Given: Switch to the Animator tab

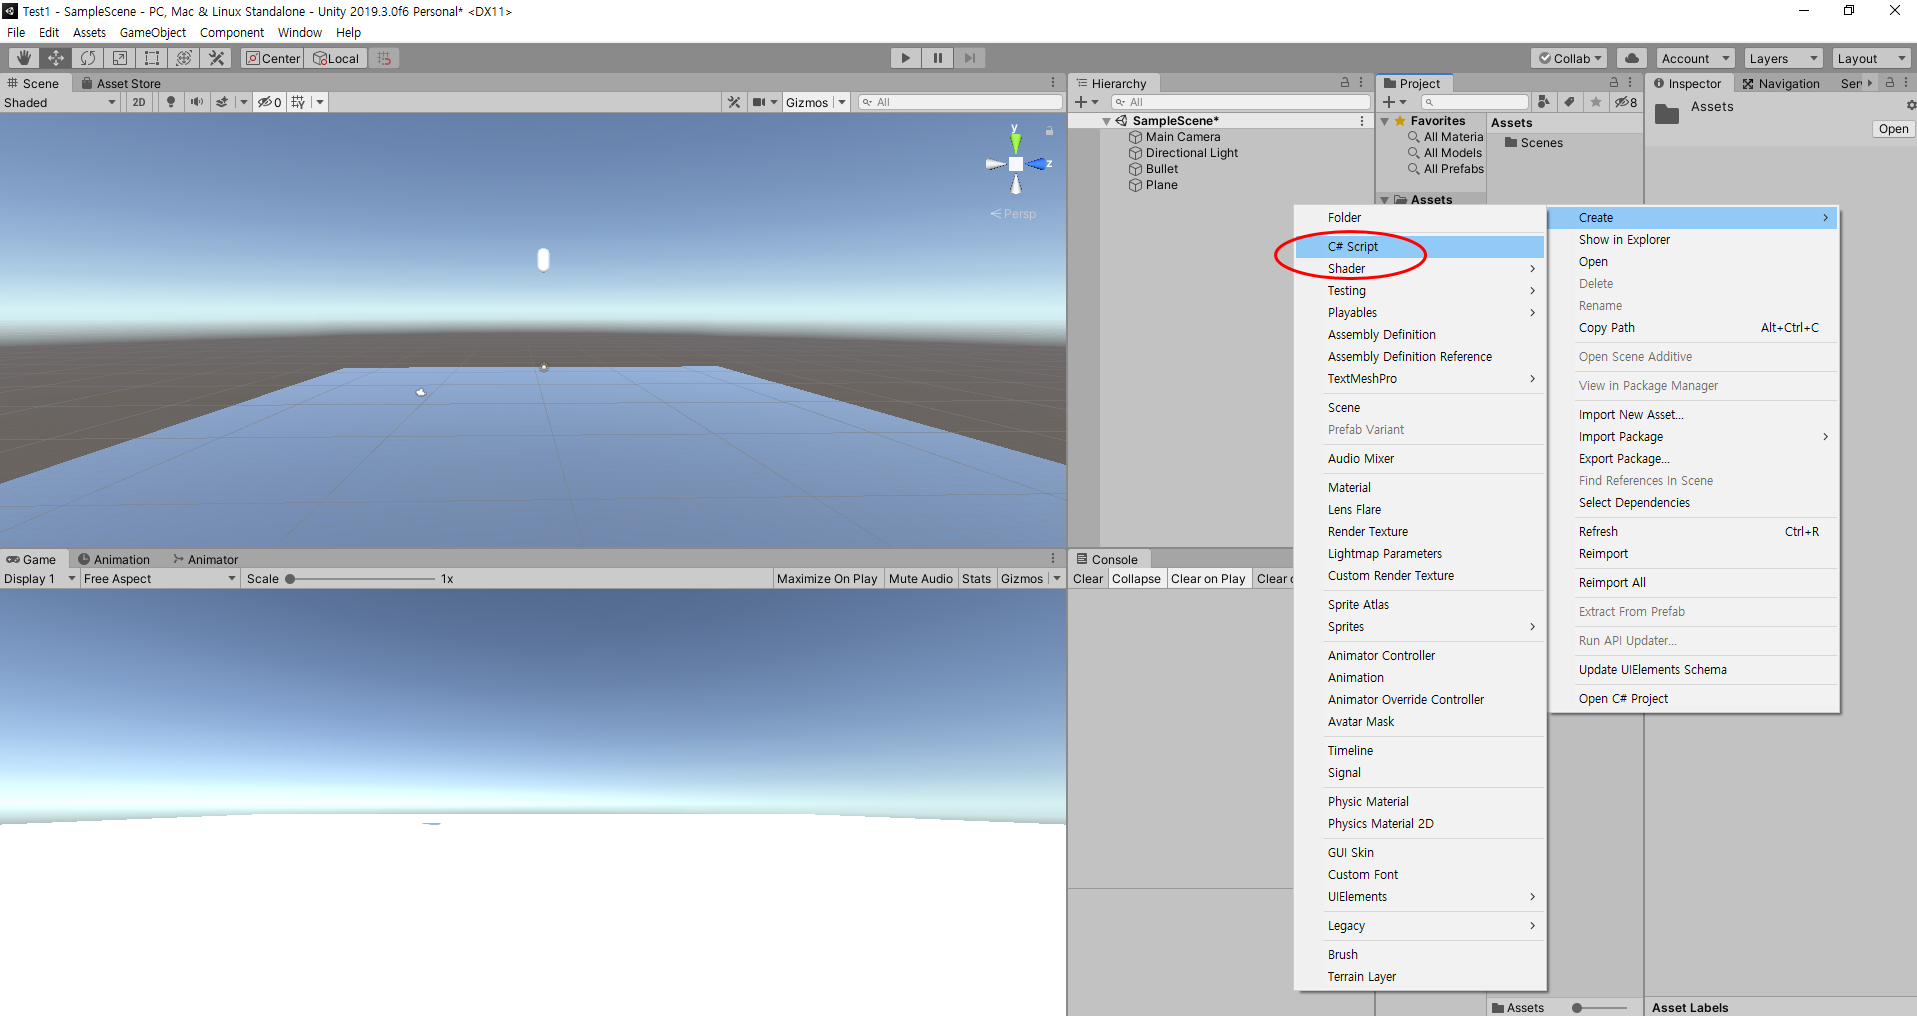Looking at the screenshot, I should coord(206,559).
